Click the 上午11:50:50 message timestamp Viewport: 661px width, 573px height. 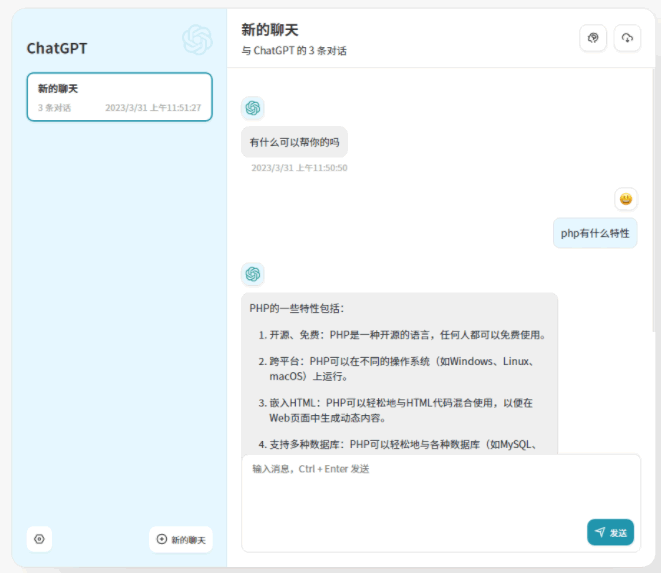point(299,168)
